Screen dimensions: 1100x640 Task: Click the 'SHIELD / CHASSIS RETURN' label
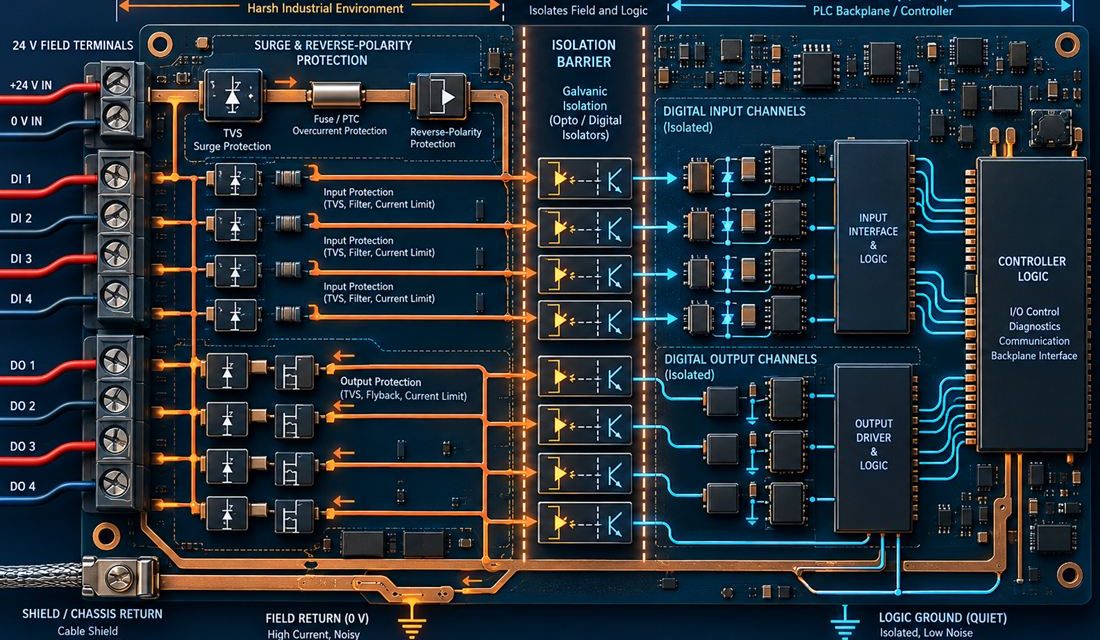[x=92, y=614]
